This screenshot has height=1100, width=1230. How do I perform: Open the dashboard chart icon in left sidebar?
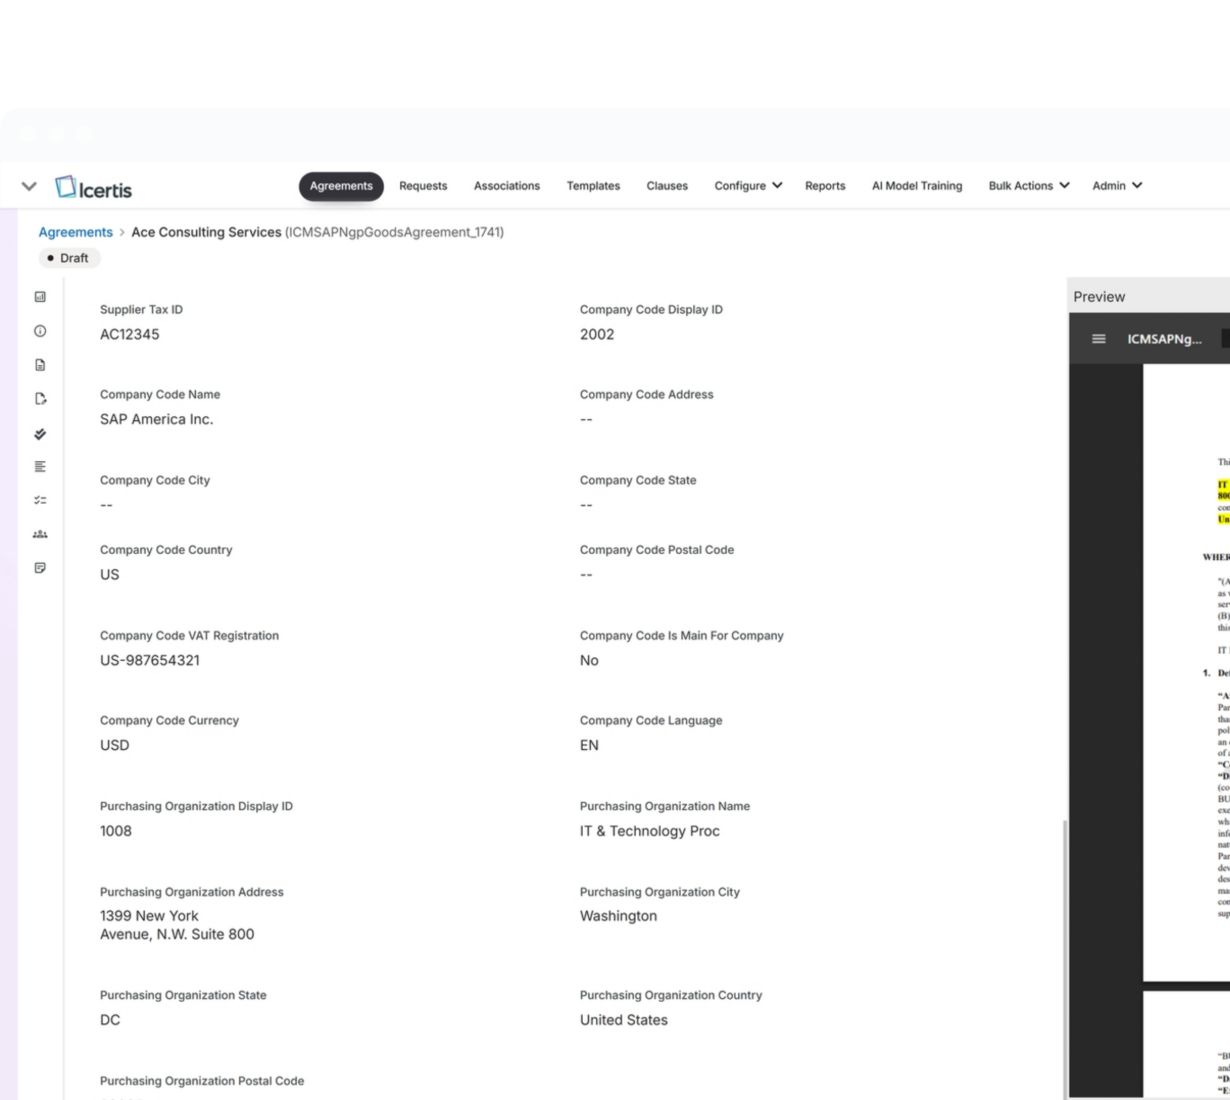(40, 297)
